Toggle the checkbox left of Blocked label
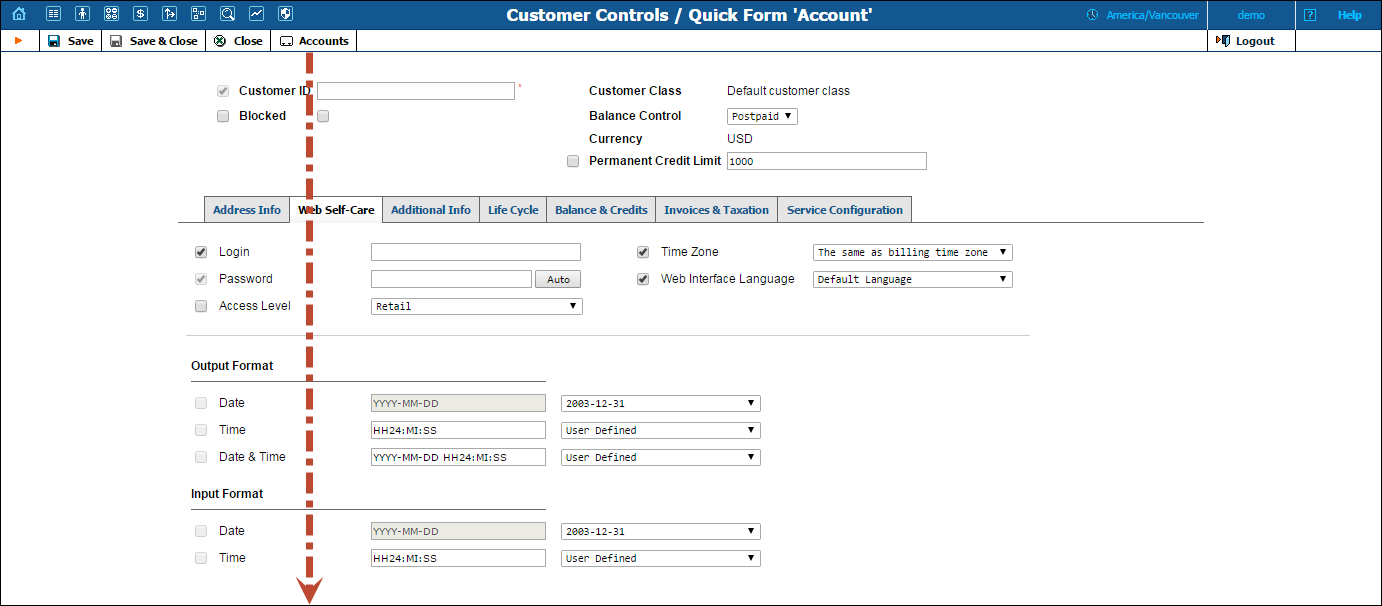The width and height of the screenshot is (1382, 606). [223, 116]
